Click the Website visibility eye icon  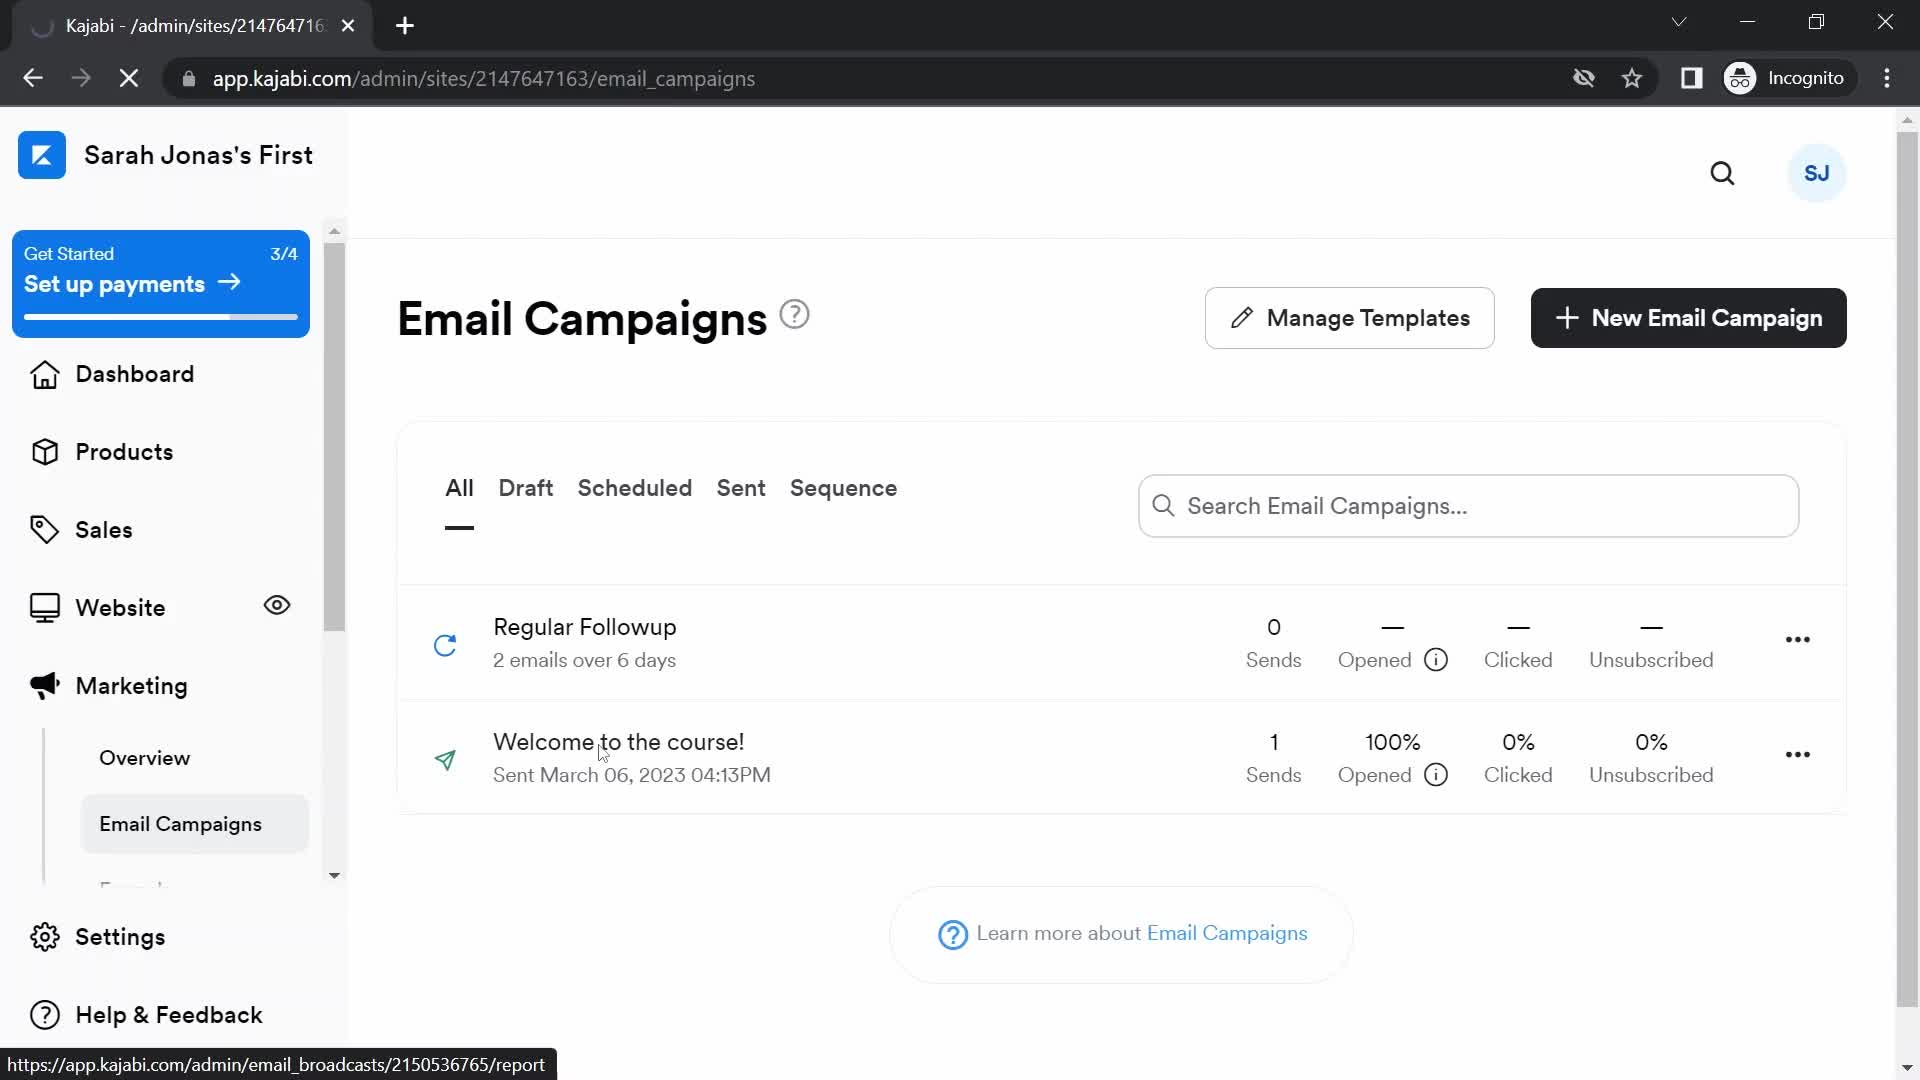tap(277, 605)
